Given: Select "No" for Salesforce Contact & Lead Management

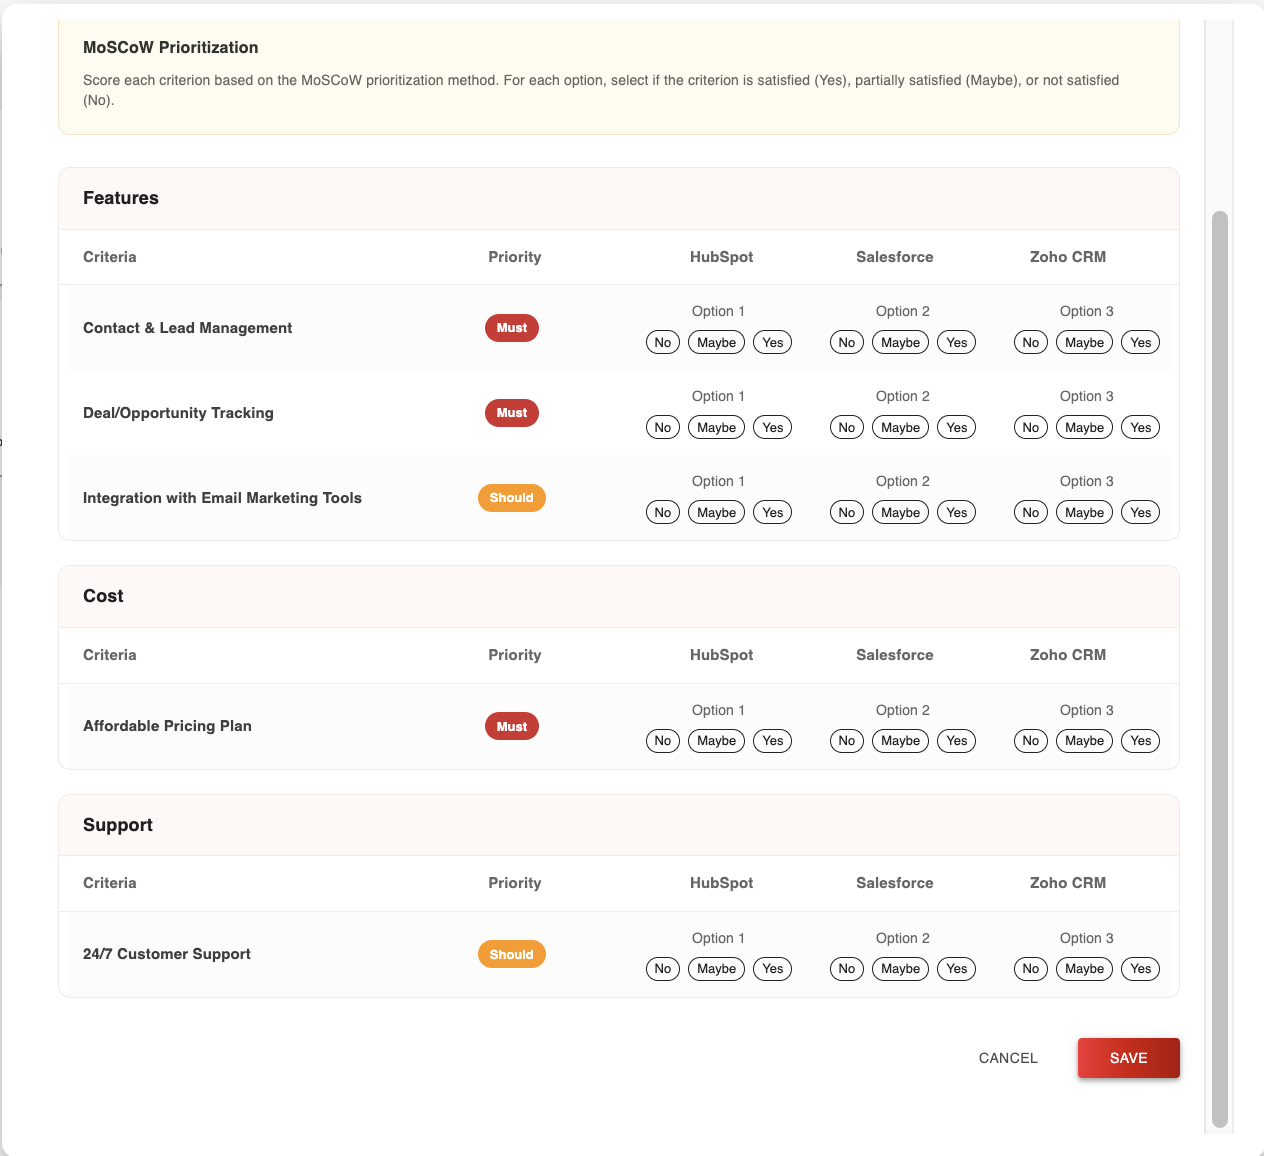Looking at the screenshot, I should [846, 342].
